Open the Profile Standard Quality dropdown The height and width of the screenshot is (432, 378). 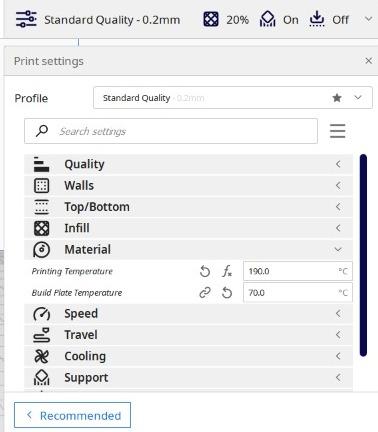tap(233, 98)
